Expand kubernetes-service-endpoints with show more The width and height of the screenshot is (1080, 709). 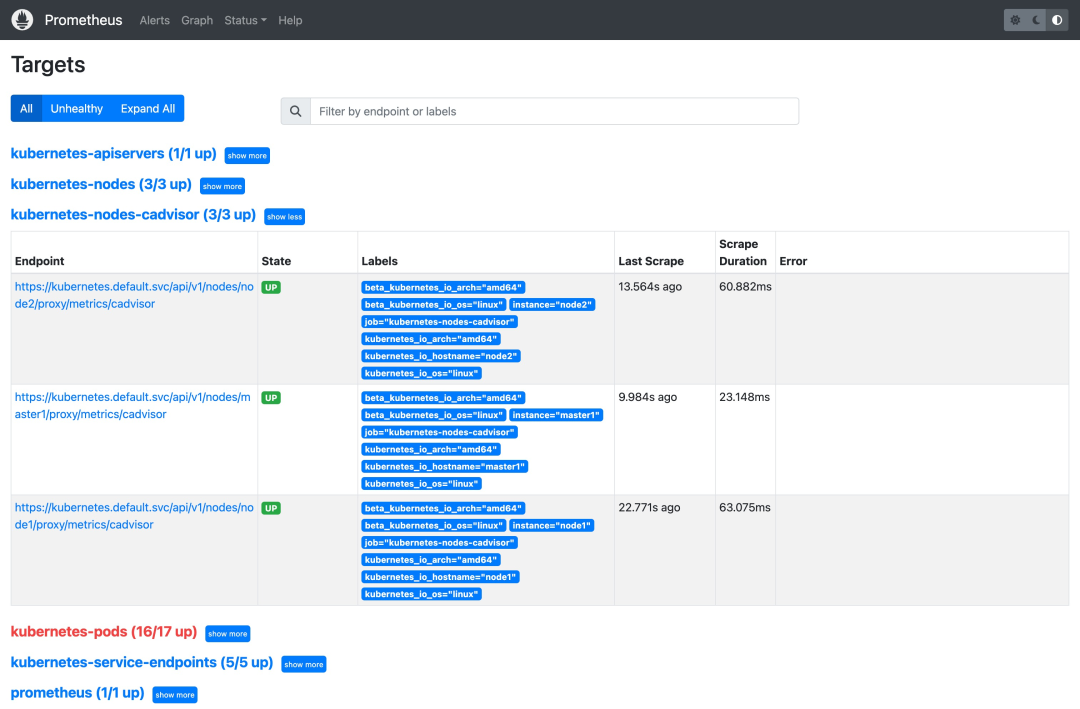tap(303, 664)
